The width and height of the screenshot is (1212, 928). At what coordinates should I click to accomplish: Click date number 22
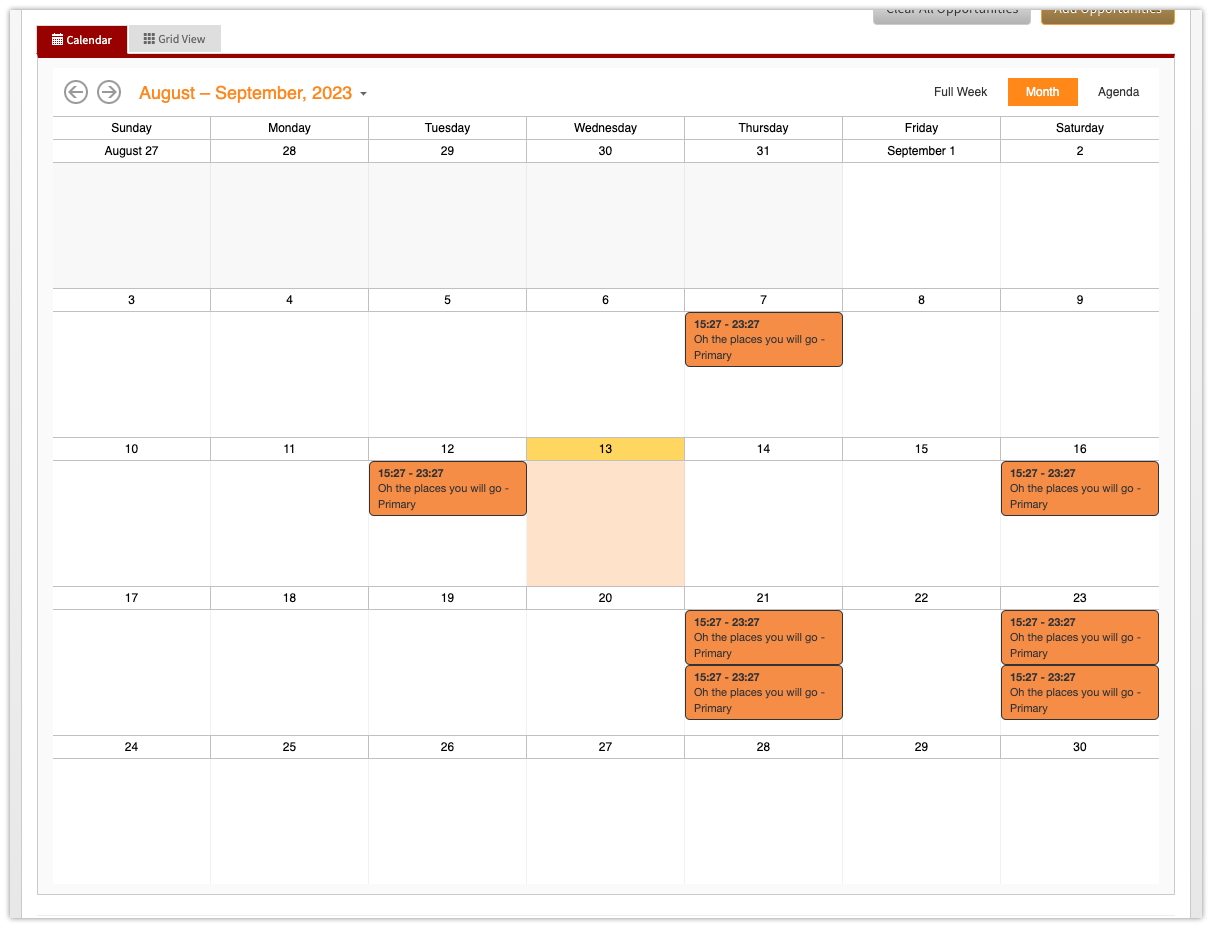click(921, 598)
